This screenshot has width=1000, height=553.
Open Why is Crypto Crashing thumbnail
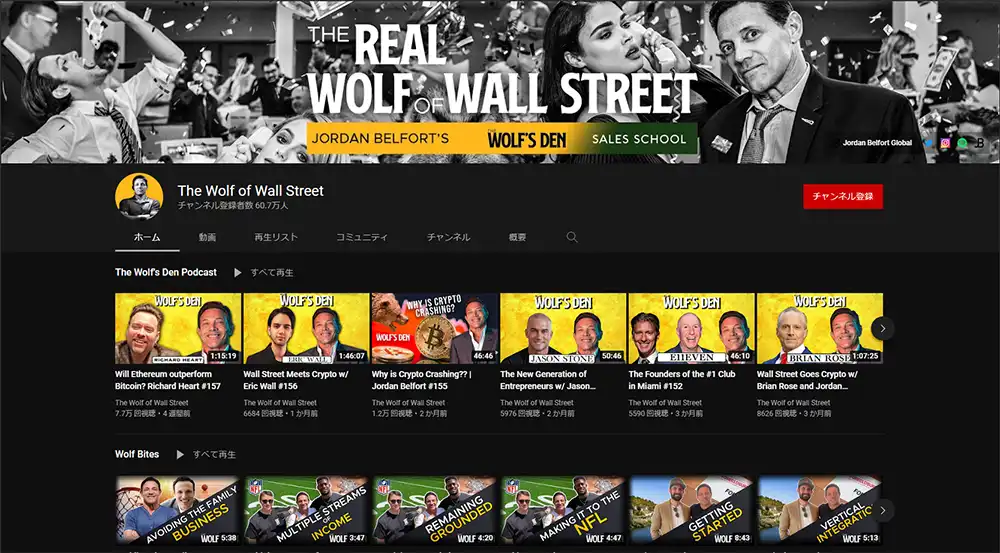tap(435, 328)
